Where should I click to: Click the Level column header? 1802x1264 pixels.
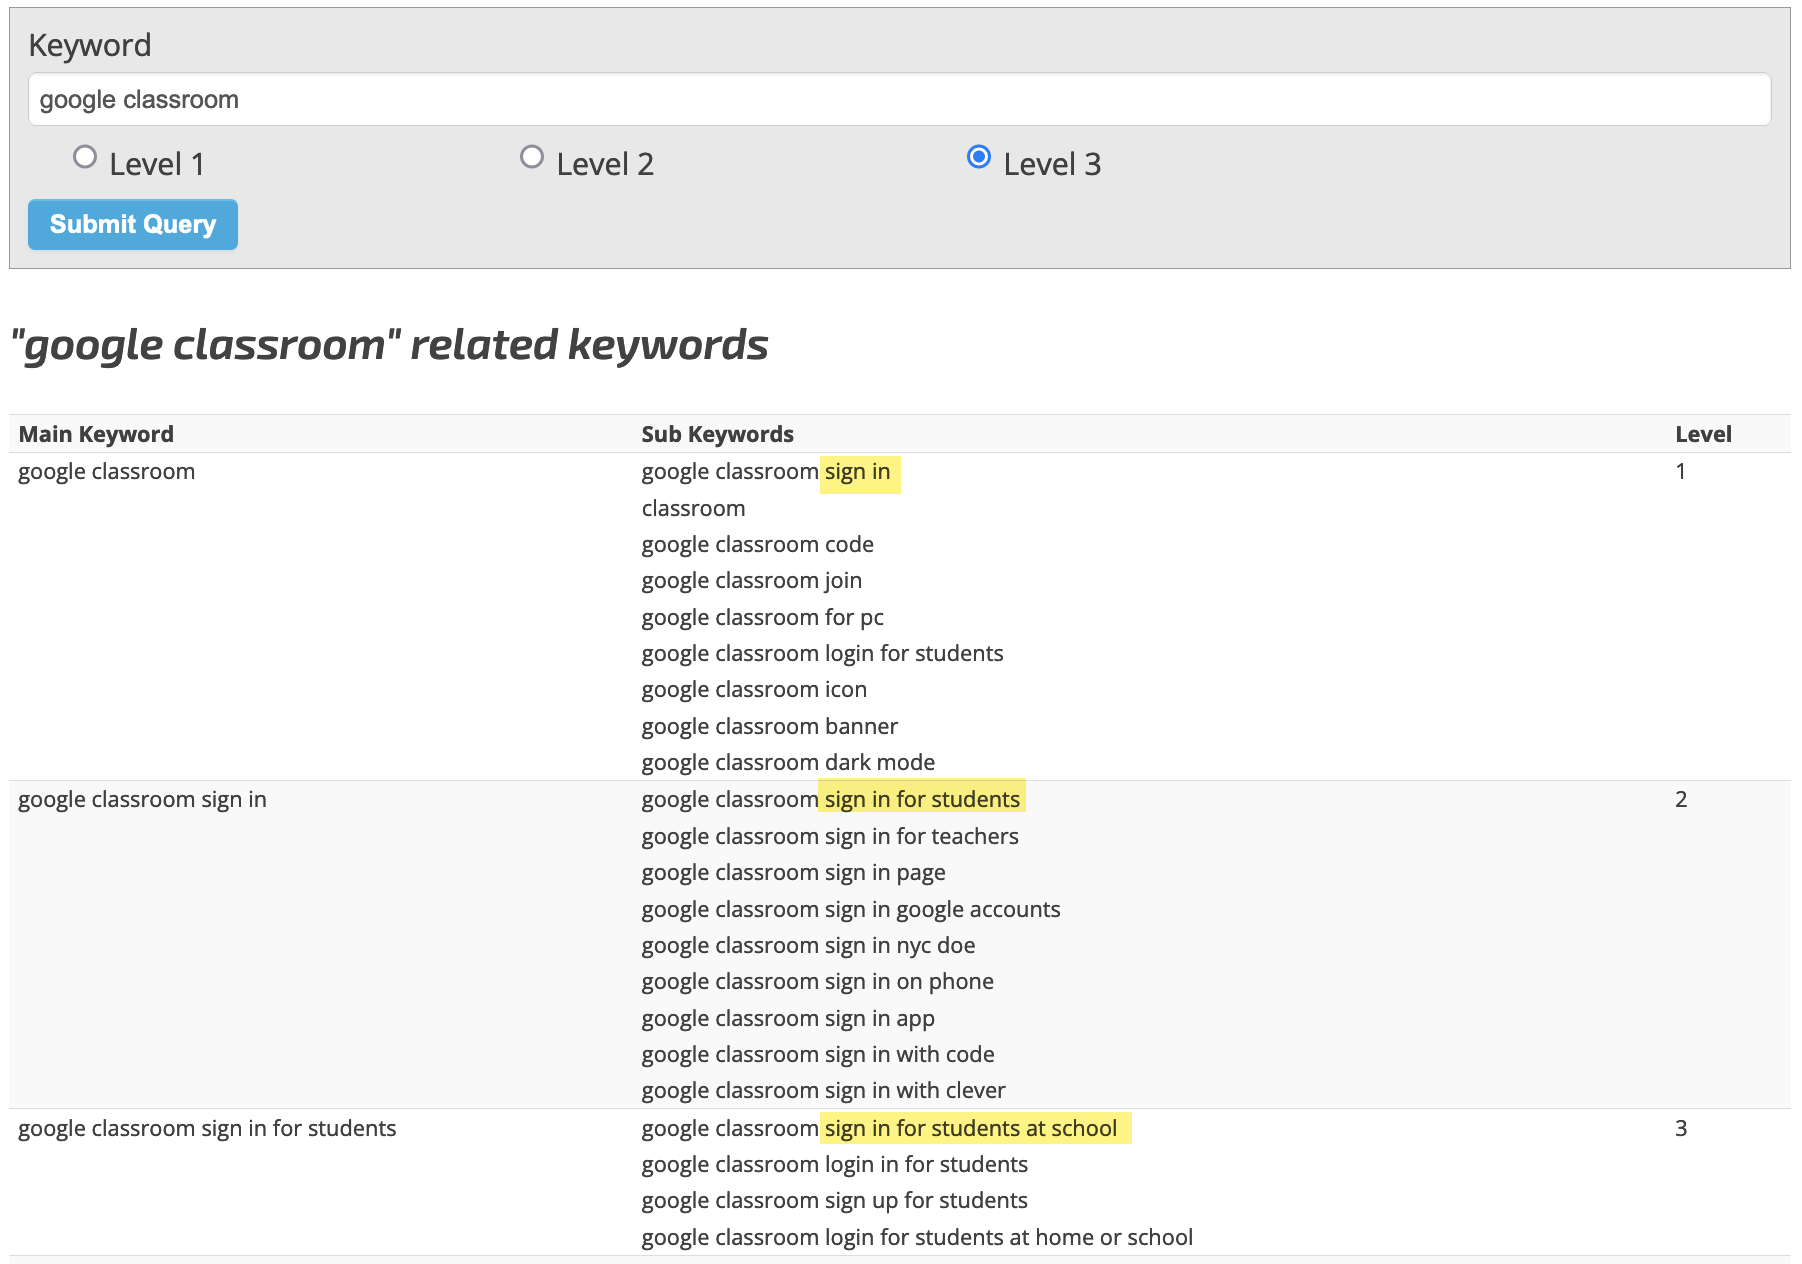(x=1703, y=434)
